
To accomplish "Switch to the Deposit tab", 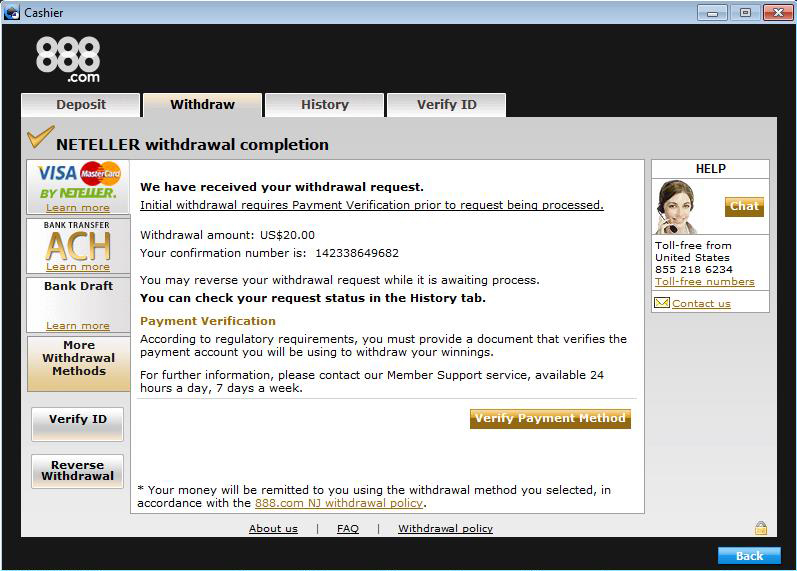I will tap(81, 105).
